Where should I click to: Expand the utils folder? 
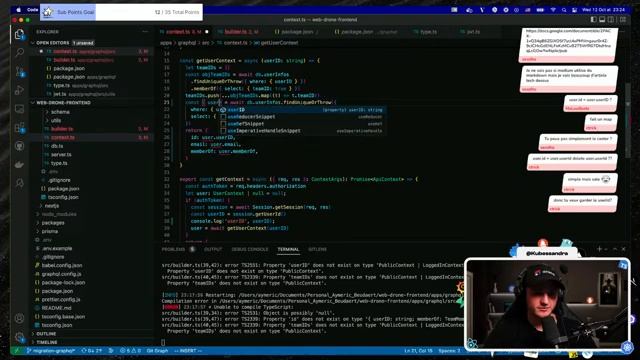[56, 120]
